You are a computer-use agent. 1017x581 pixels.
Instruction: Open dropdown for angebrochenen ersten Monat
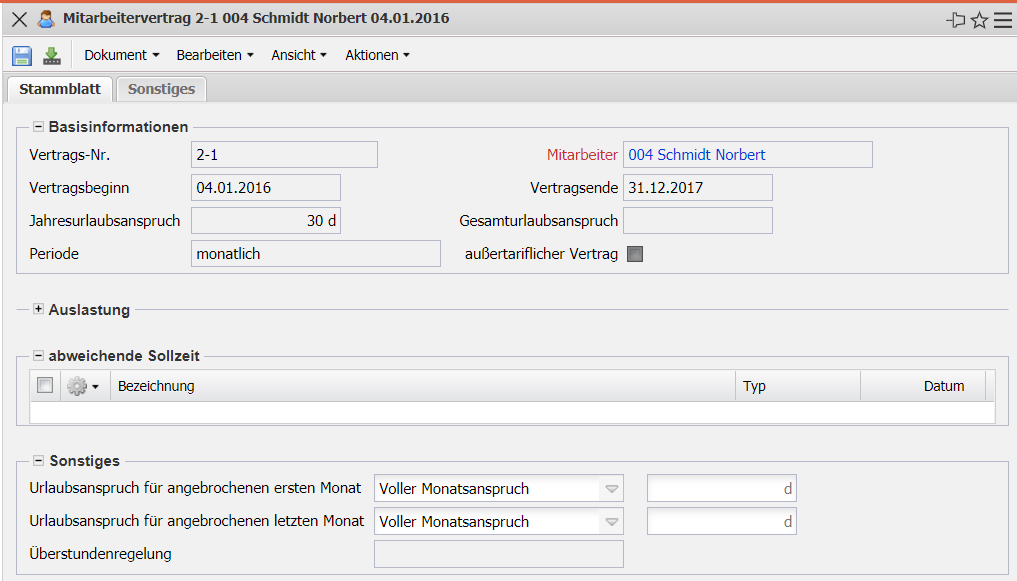point(612,489)
